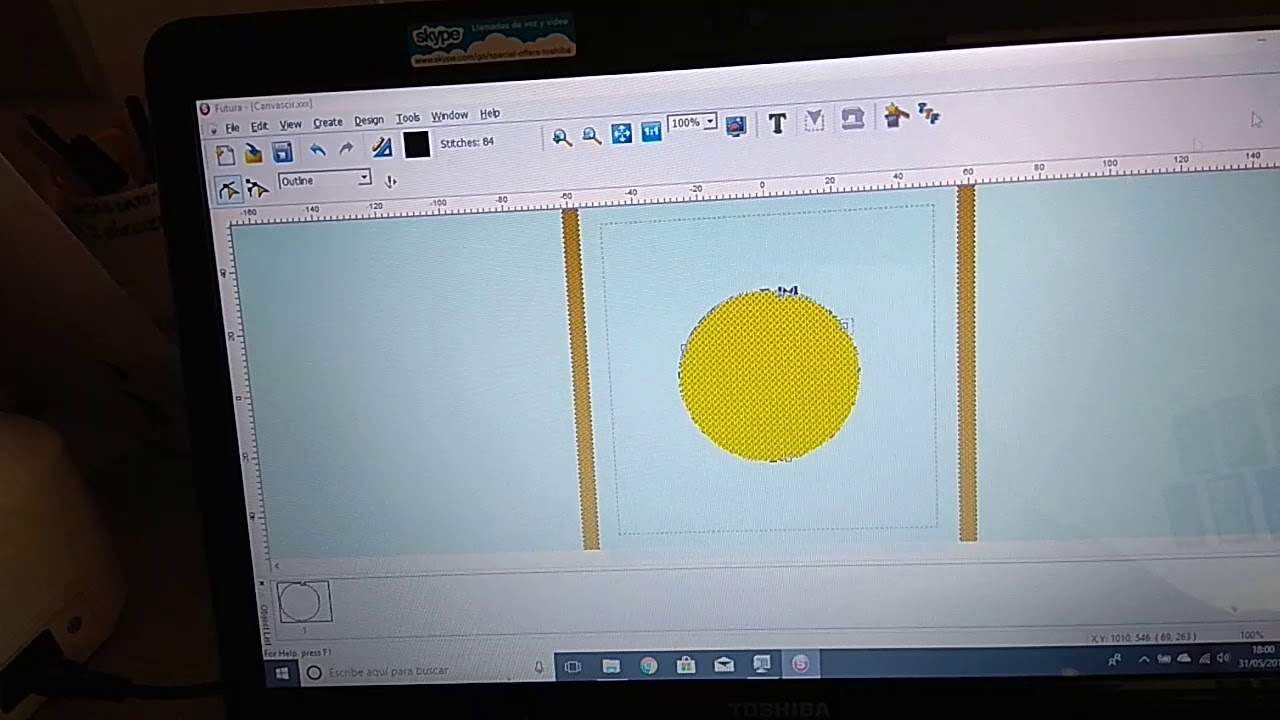1280x720 pixels.
Task: Open the Window menu
Action: point(450,116)
